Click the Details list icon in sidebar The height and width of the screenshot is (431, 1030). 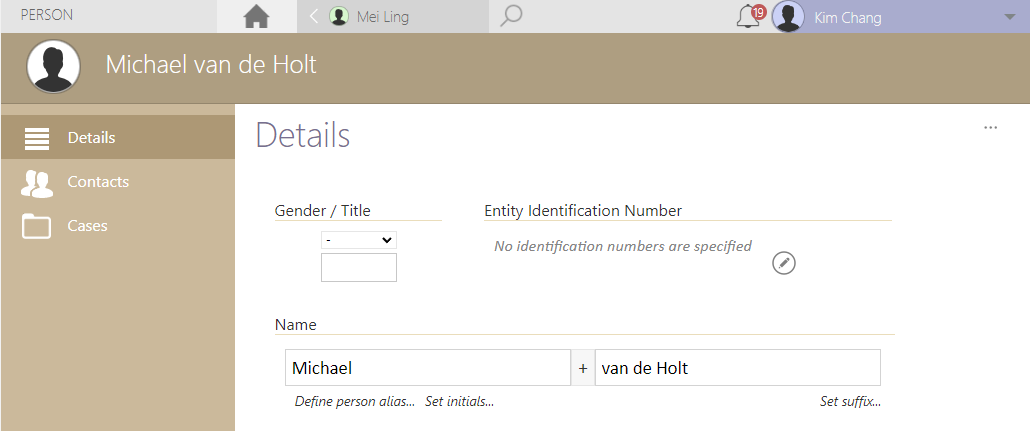click(37, 138)
